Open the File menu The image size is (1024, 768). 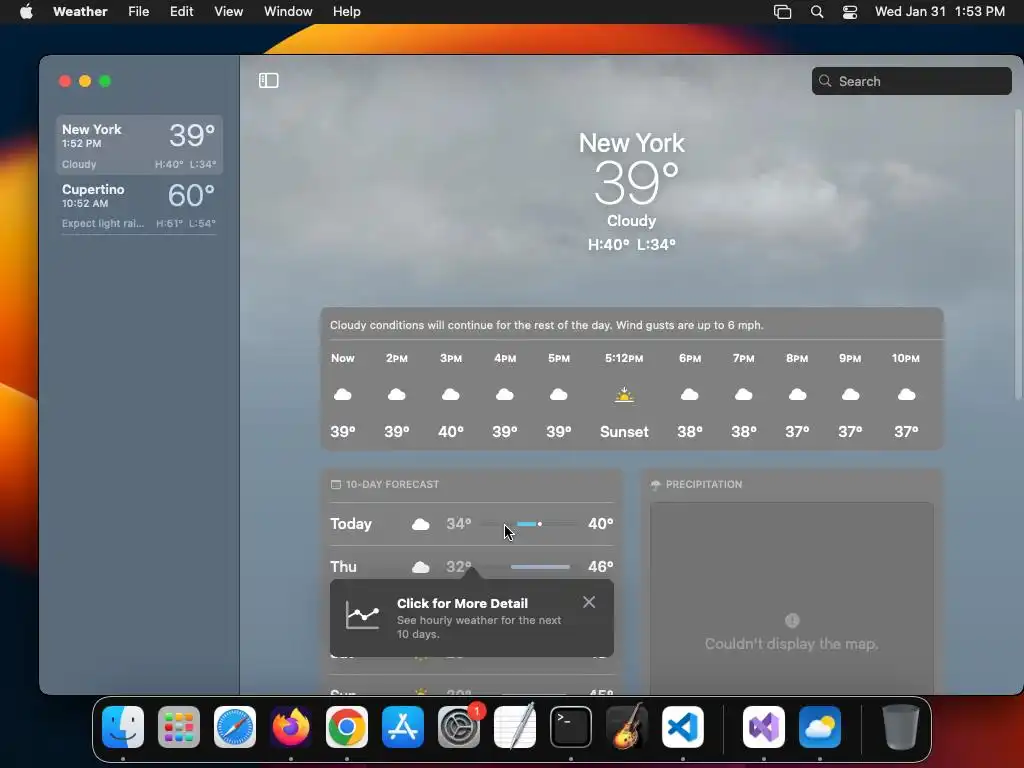coord(138,12)
